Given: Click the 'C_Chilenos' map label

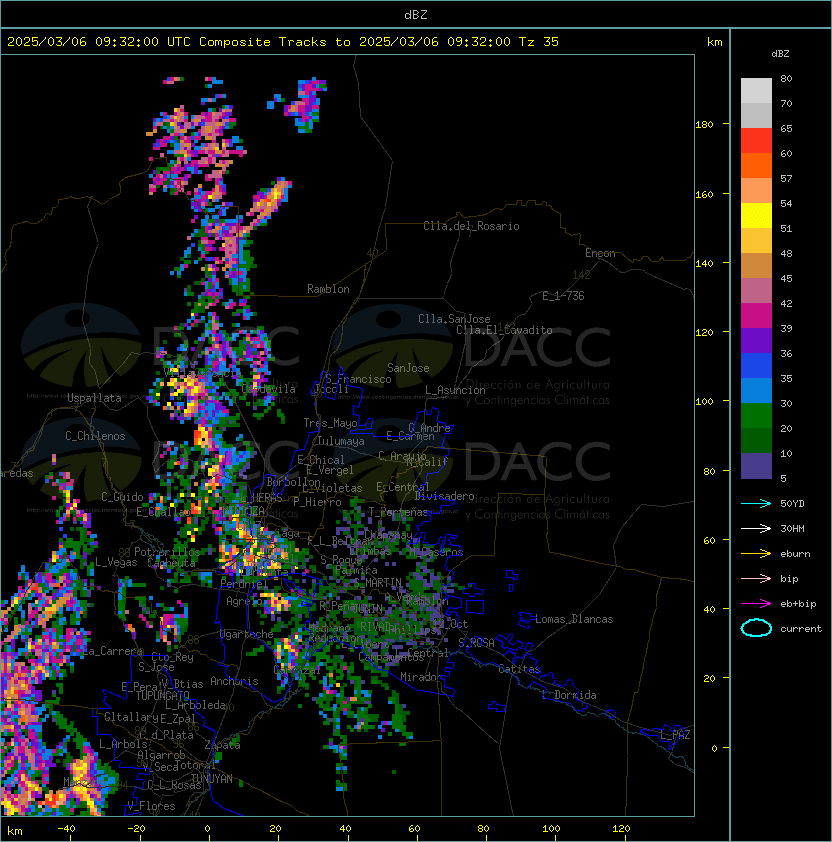Looking at the screenshot, I should 95,436.
